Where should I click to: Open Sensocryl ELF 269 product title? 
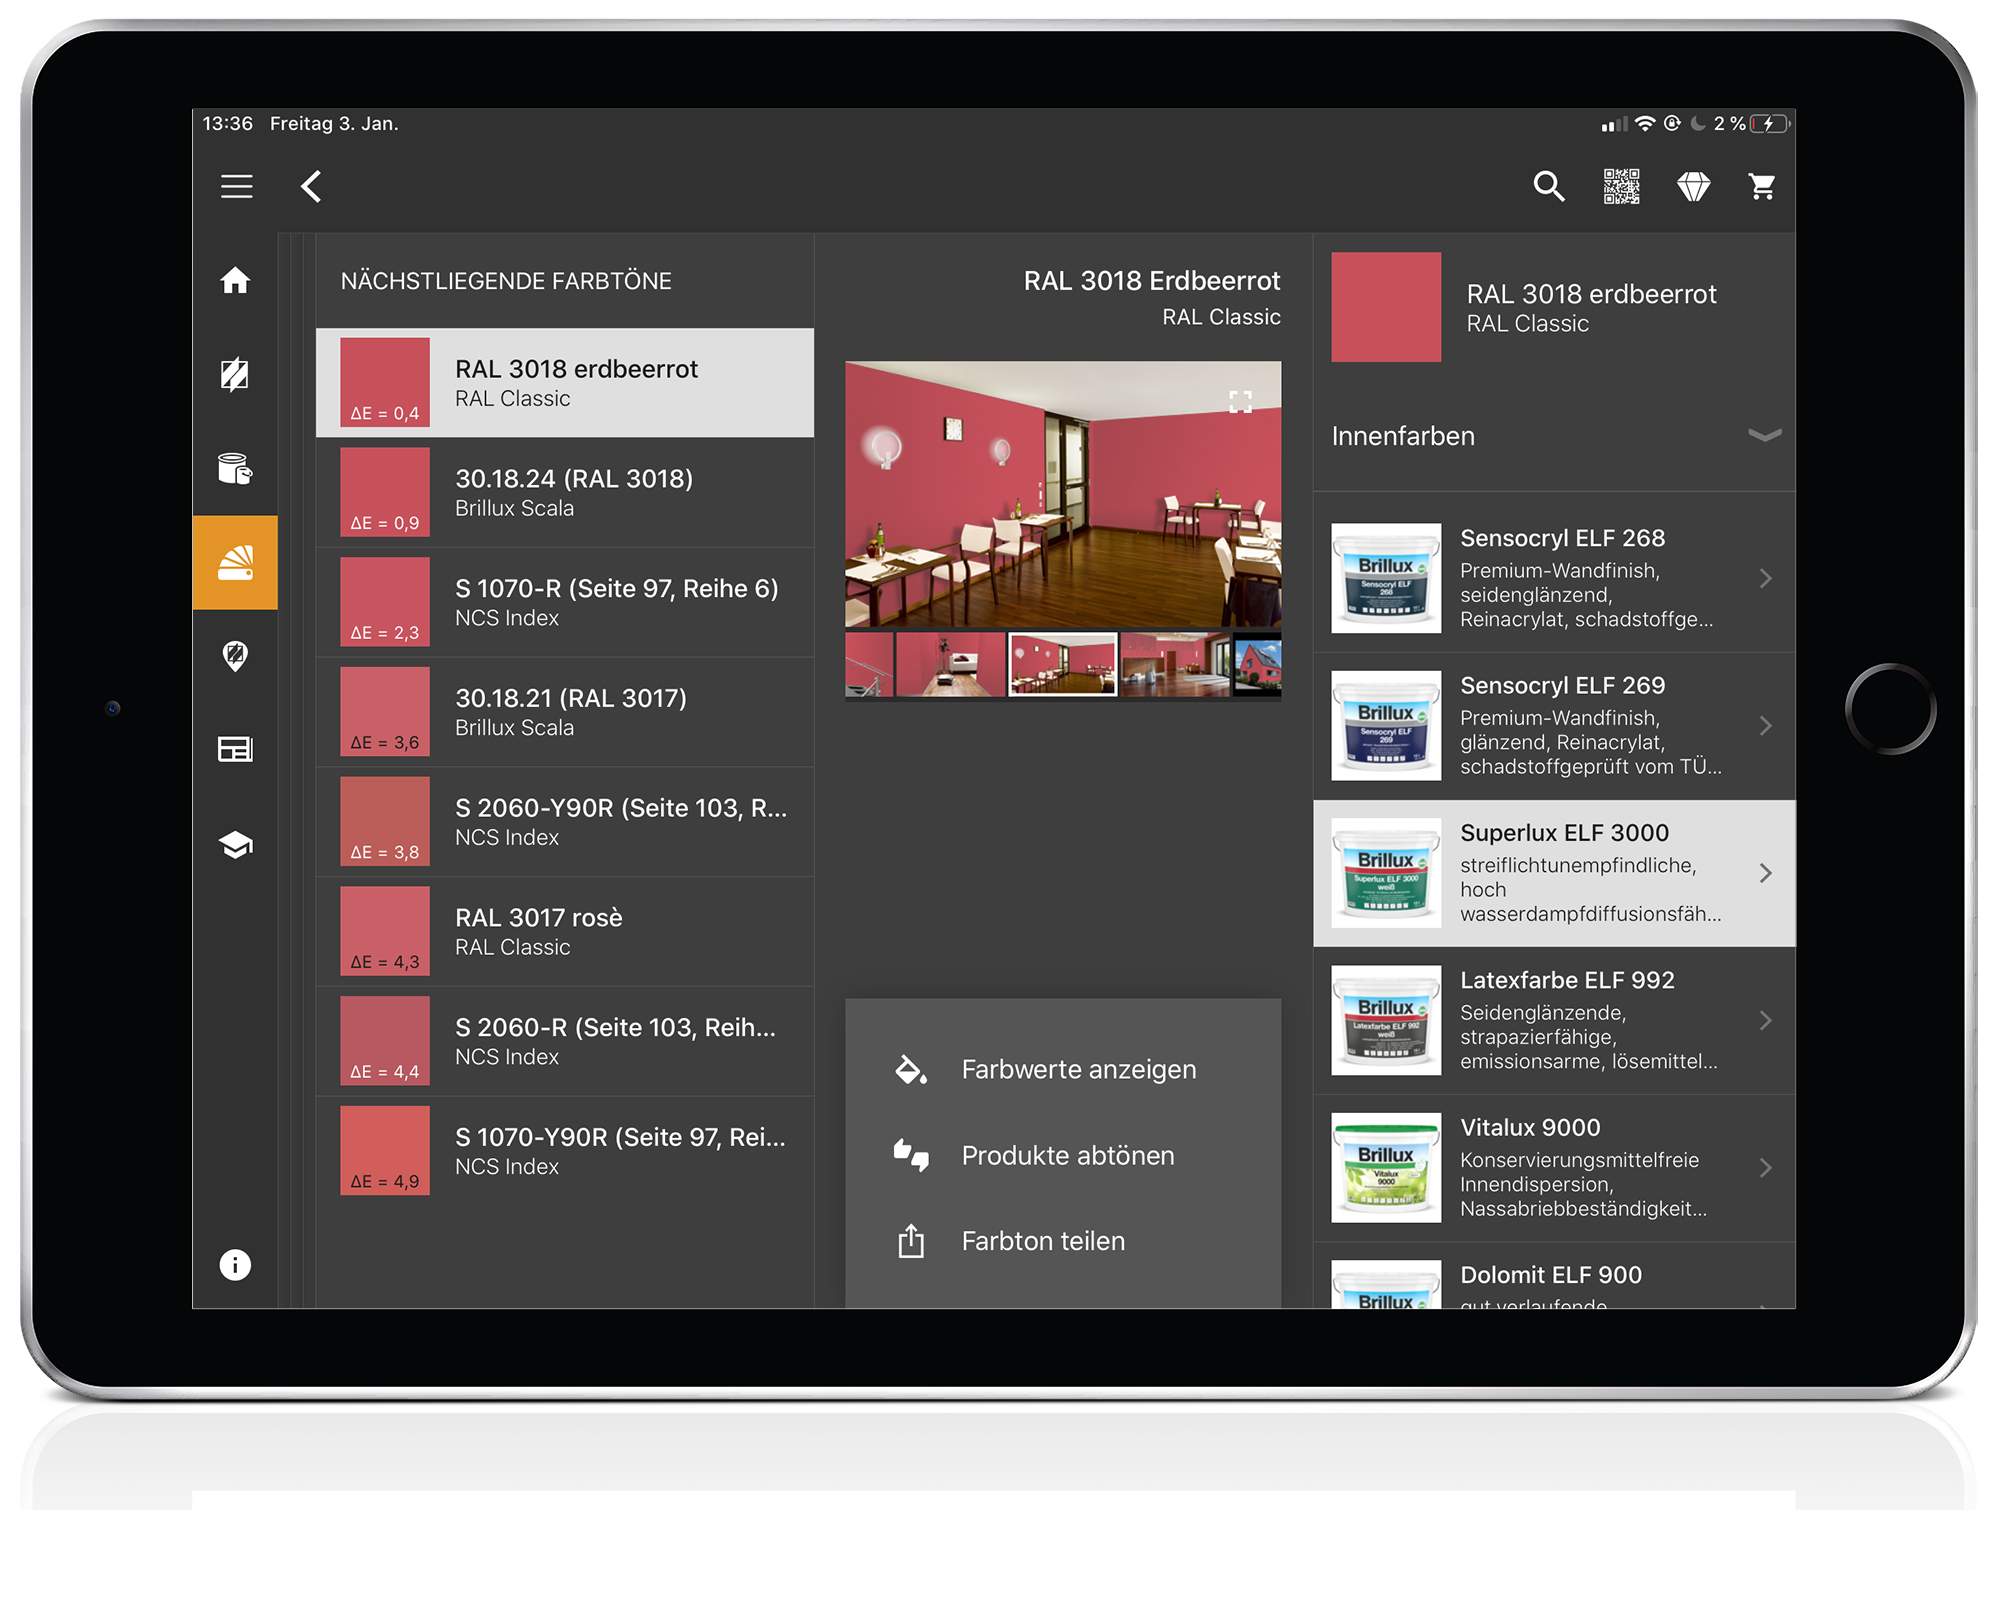pos(1563,685)
